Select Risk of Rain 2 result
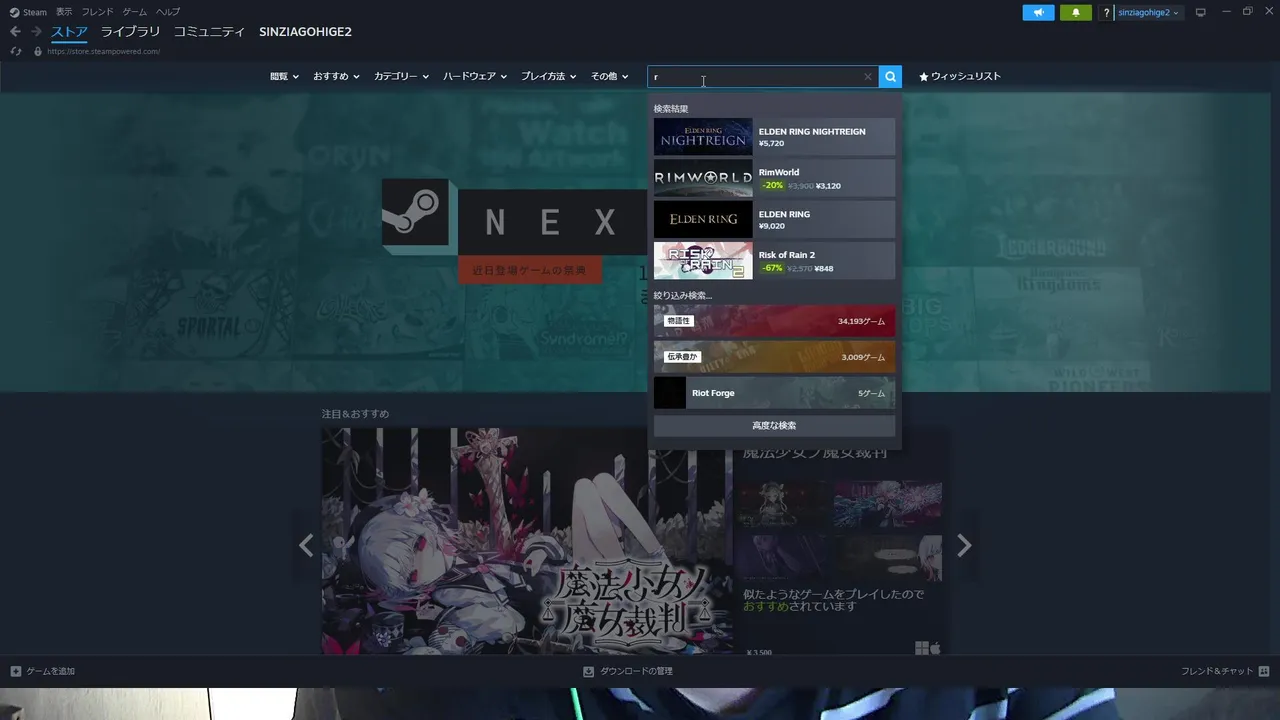 click(774, 261)
